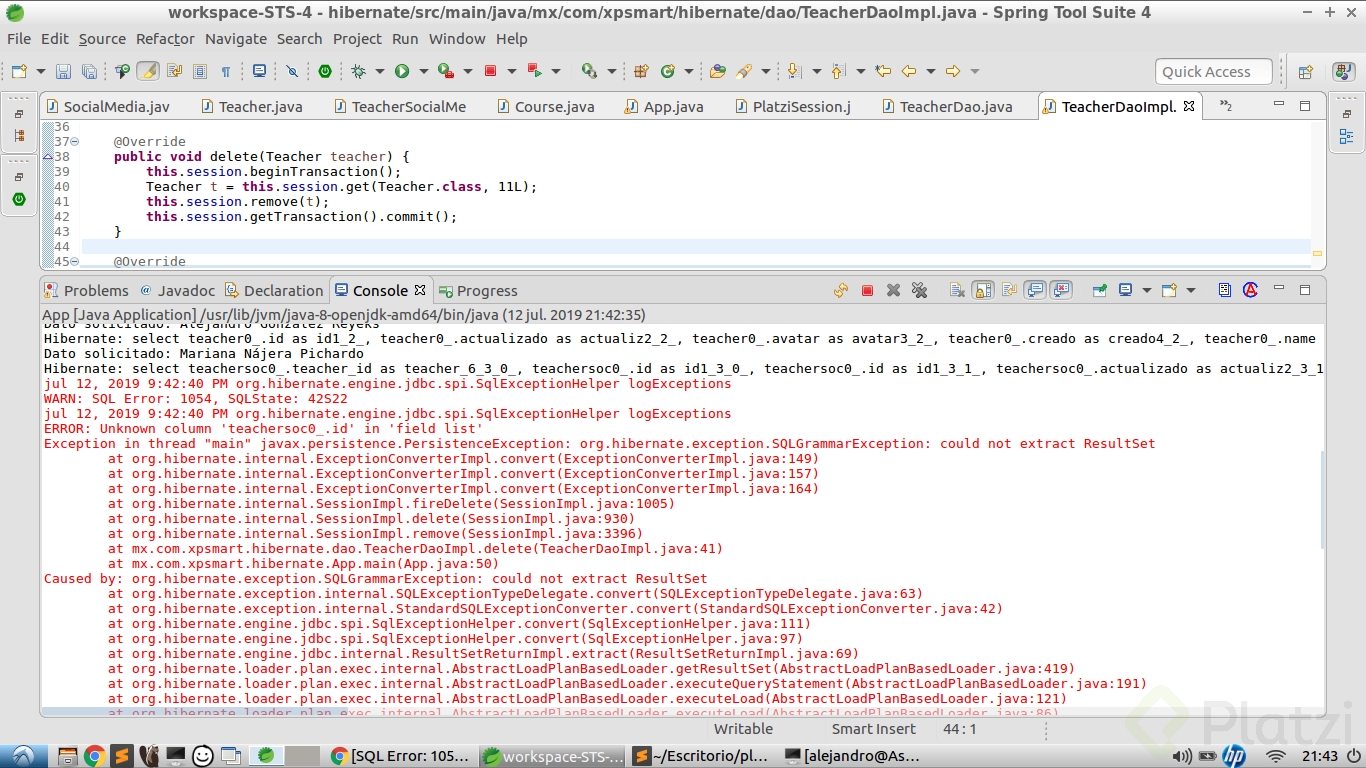Open the Navigate menu

[x=236, y=39]
